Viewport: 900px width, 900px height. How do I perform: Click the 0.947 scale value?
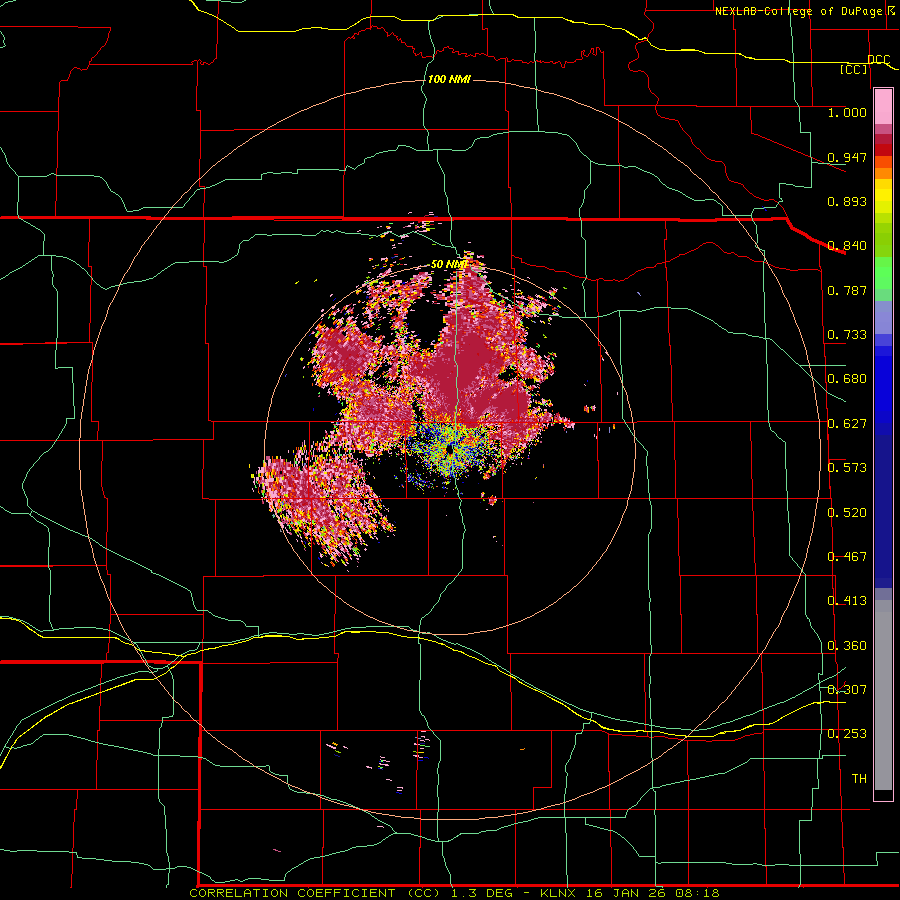[847, 157]
